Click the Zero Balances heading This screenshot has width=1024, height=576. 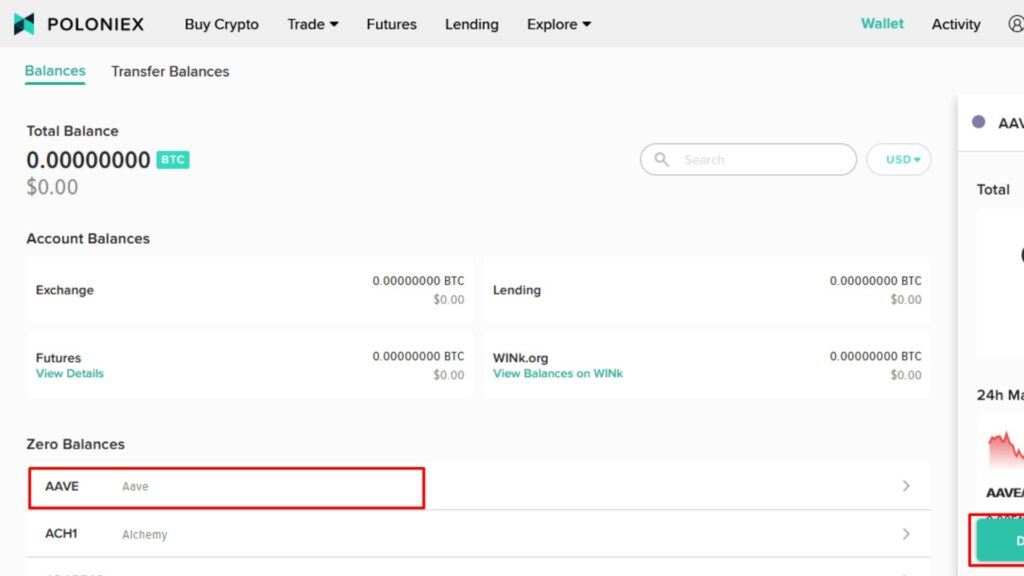click(75, 444)
